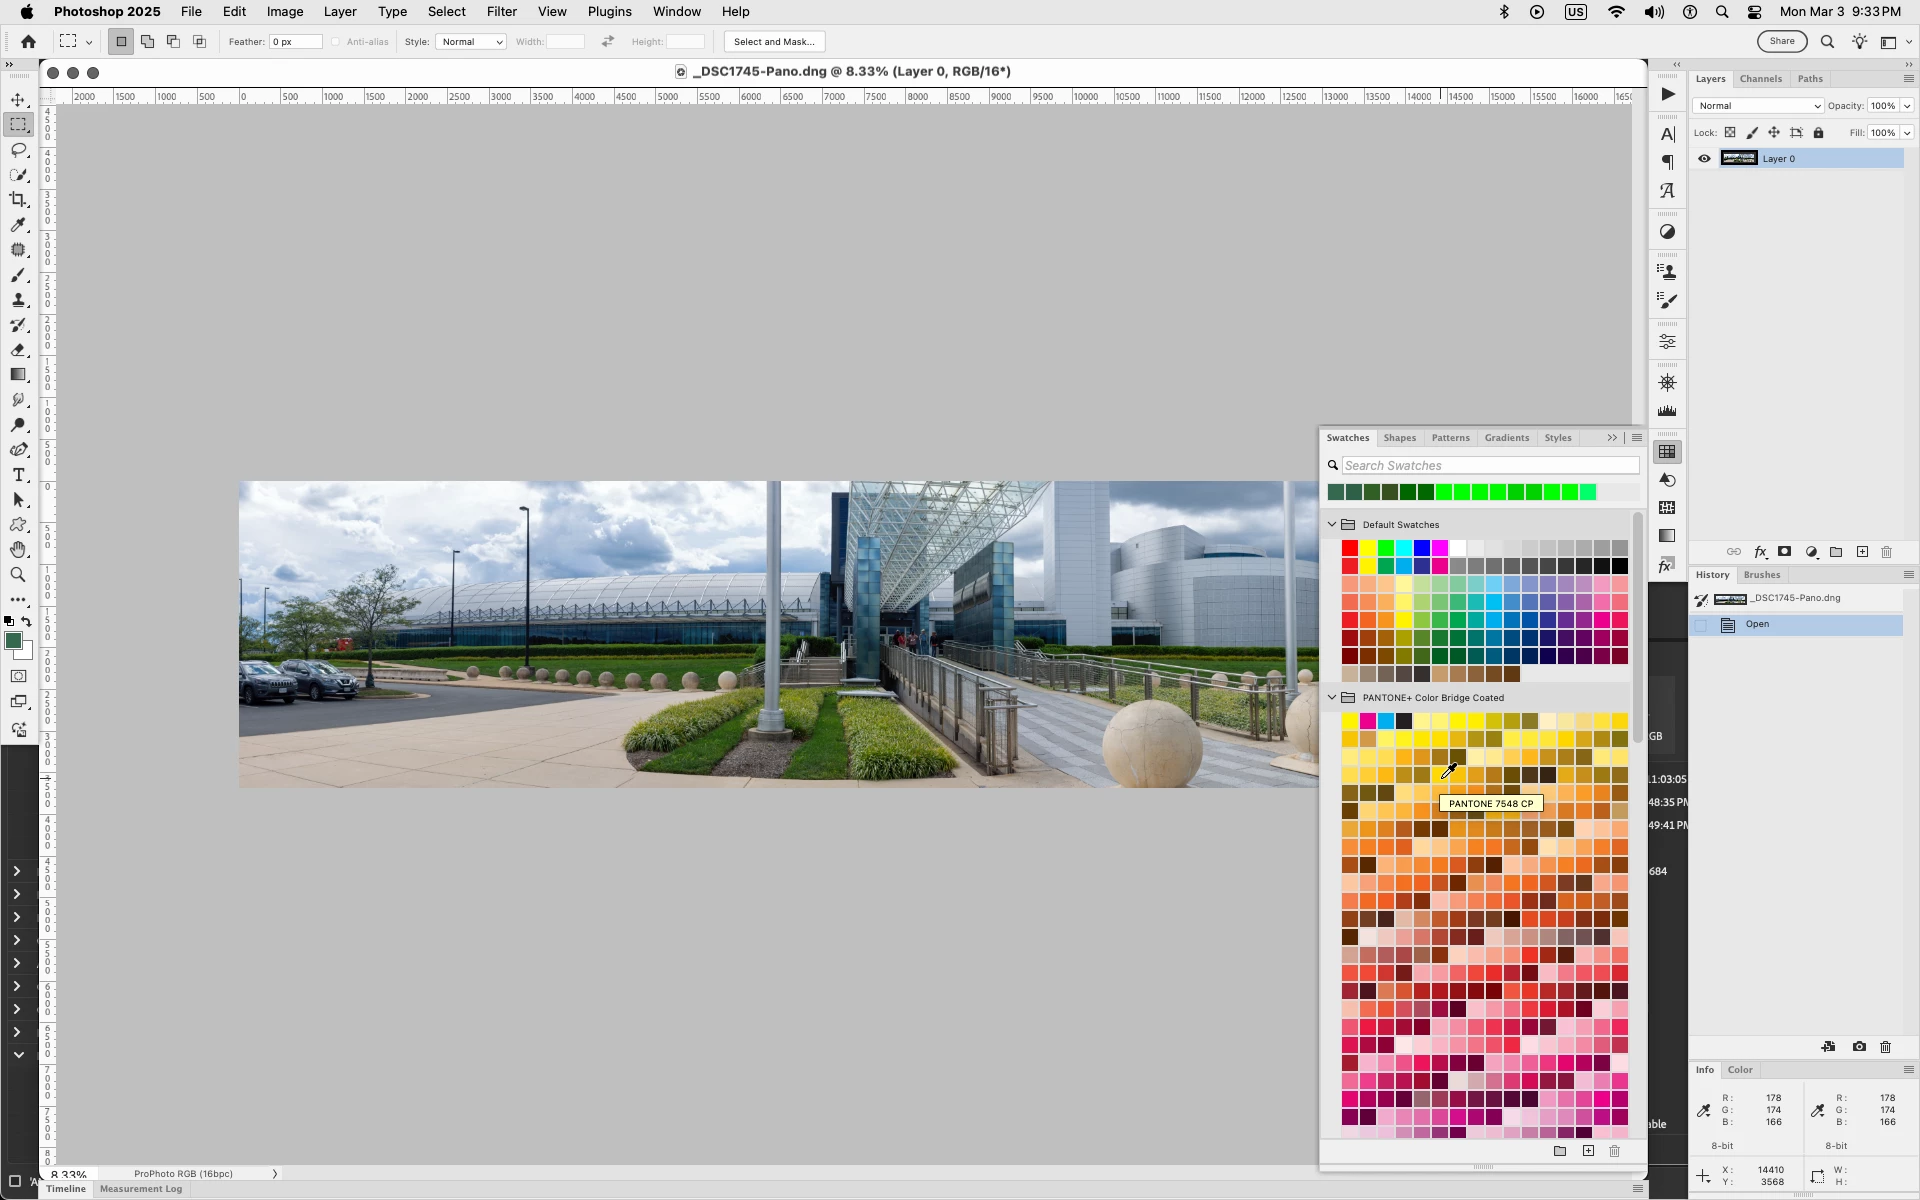
Task: Open the Filter menu
Action: [x=501, y=12]
